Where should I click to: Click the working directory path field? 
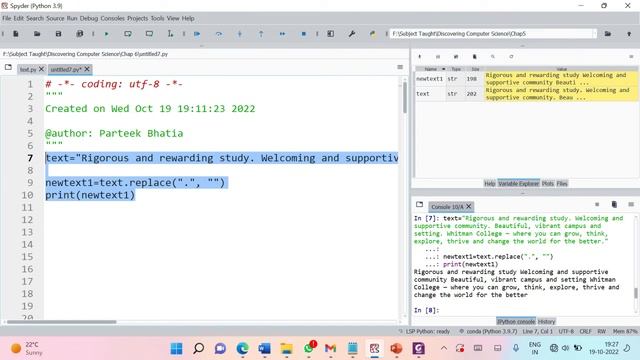pos(491,34)
